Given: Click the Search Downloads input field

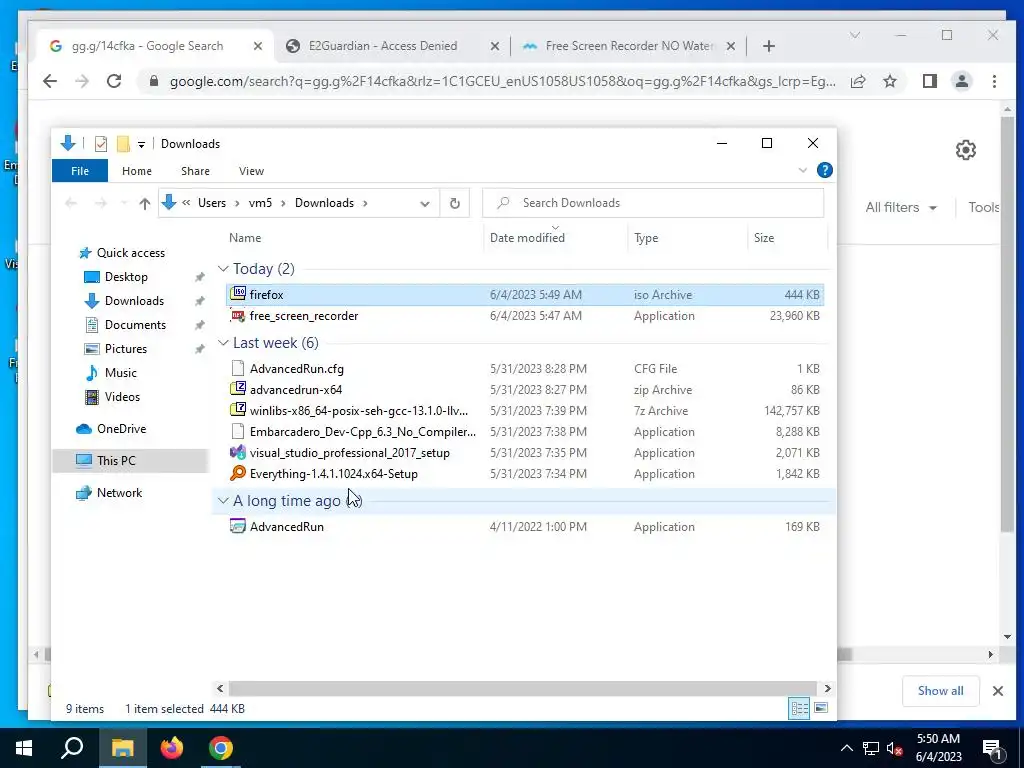Looking at the screenshot, I should coord(653,203).
